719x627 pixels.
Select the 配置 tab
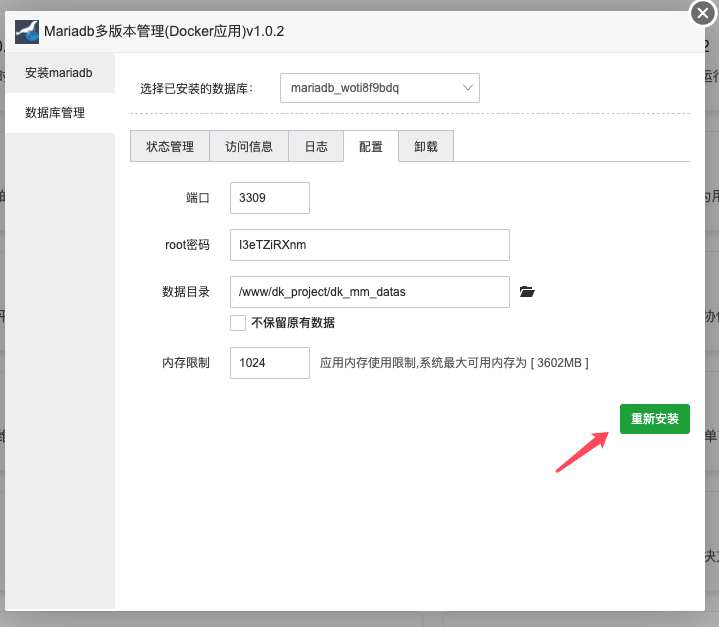[371, 146]
